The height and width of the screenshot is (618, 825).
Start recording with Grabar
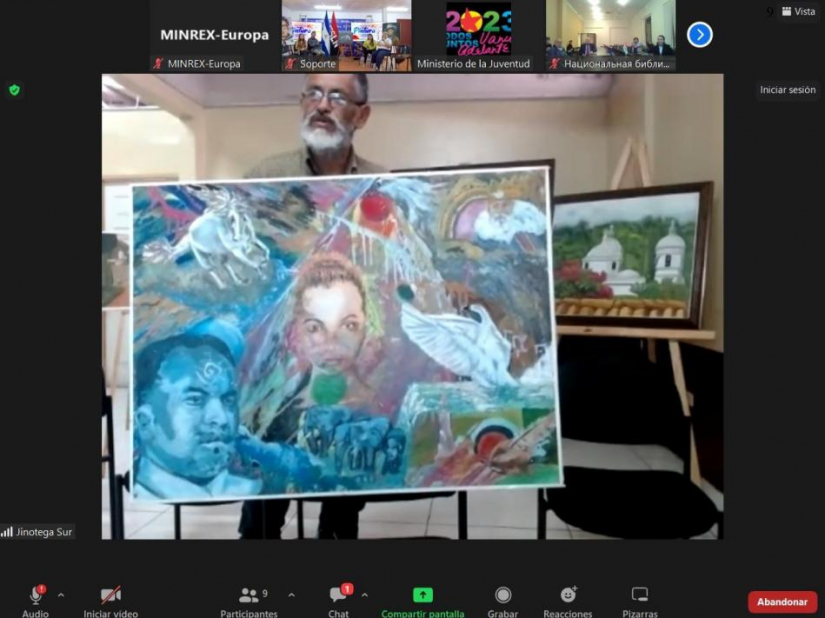502,601
